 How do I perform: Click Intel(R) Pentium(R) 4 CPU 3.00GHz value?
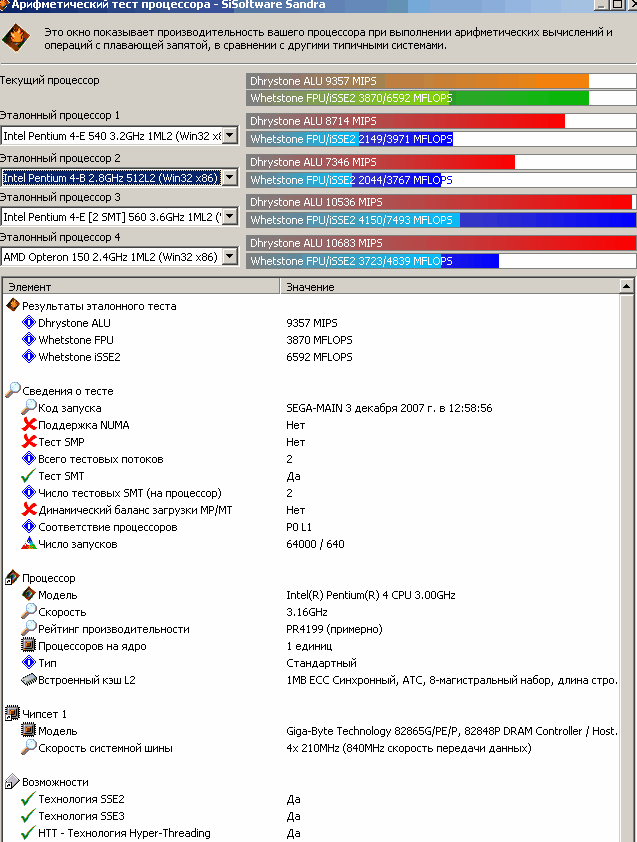[x=371, y=594]
